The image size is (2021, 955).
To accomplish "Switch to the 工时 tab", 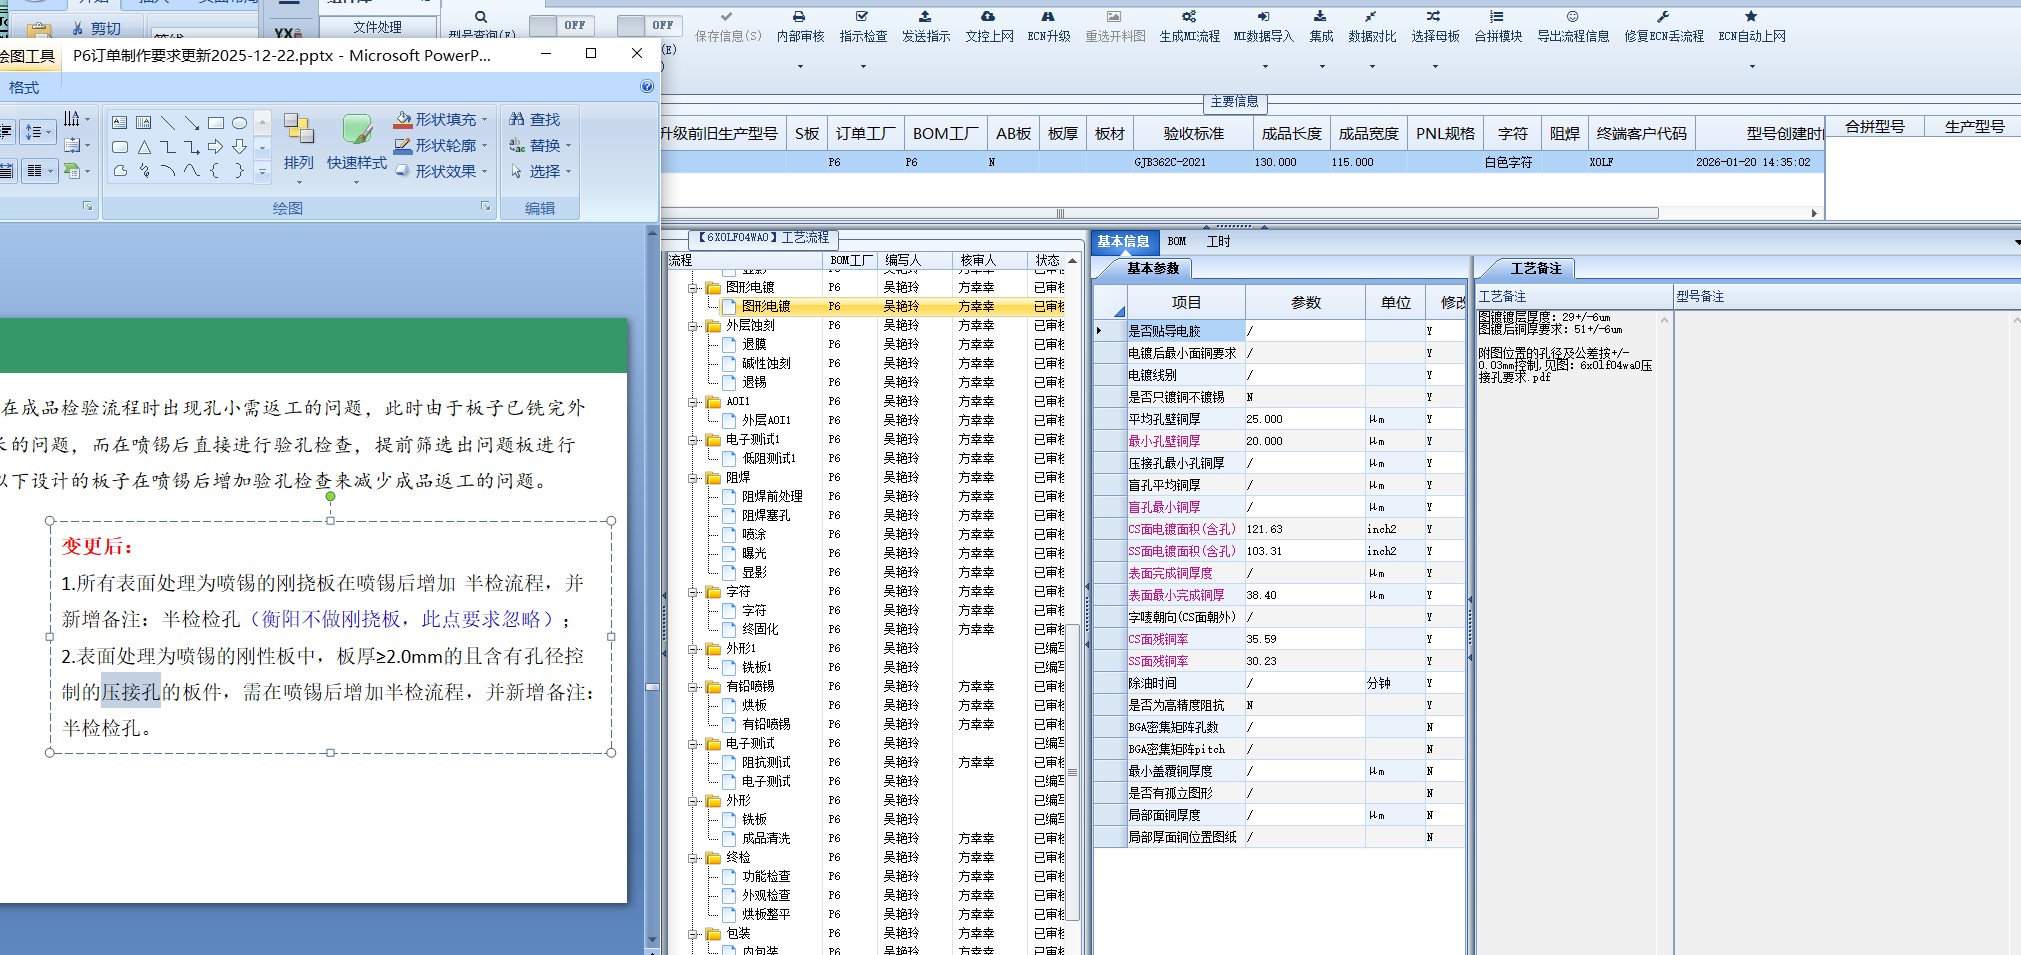I will click(x=1218, y=242).
